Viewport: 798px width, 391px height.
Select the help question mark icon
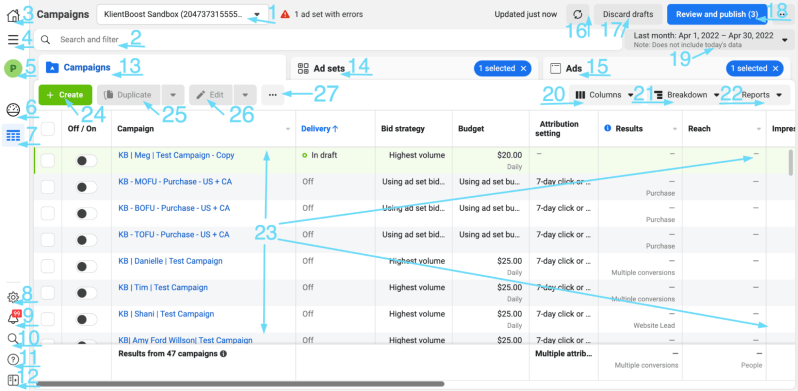13,360
